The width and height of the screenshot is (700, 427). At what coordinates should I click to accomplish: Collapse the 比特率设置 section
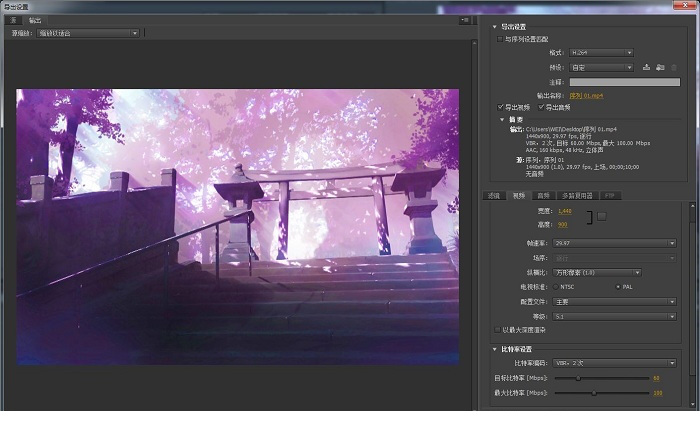click(x=495, y=349)
